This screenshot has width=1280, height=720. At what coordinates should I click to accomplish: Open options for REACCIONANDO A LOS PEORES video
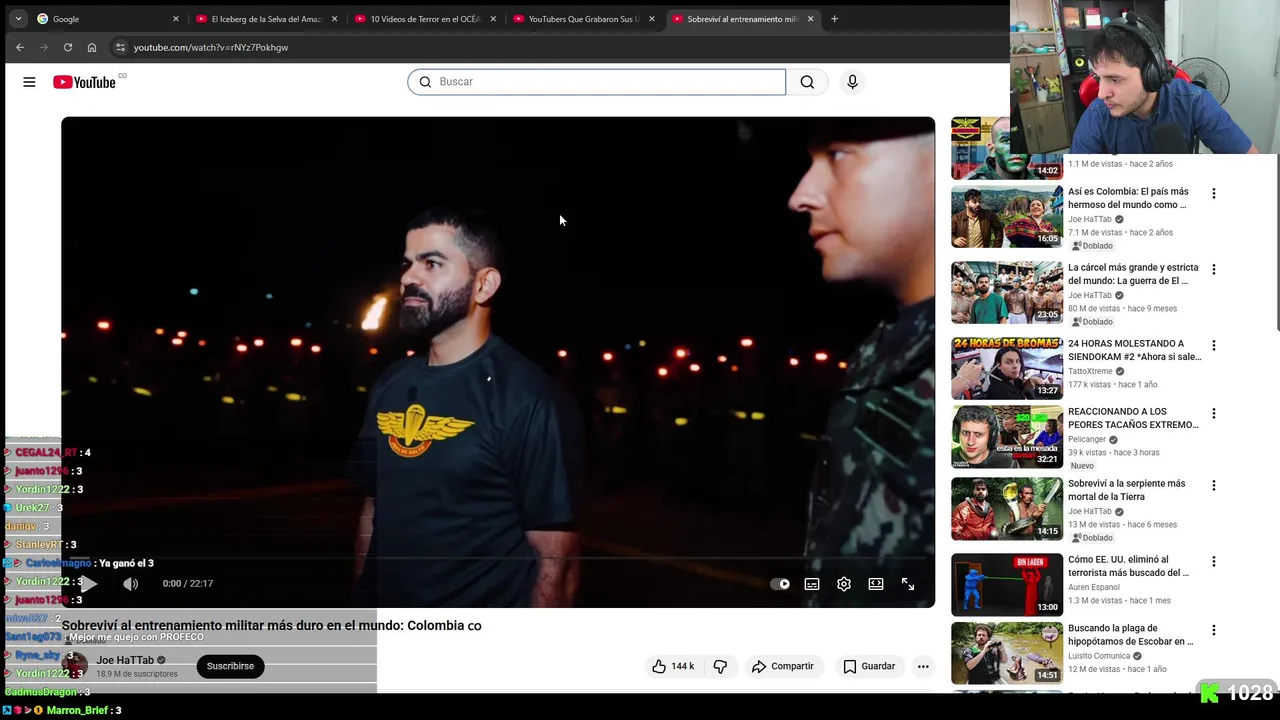pos(1214,413)
